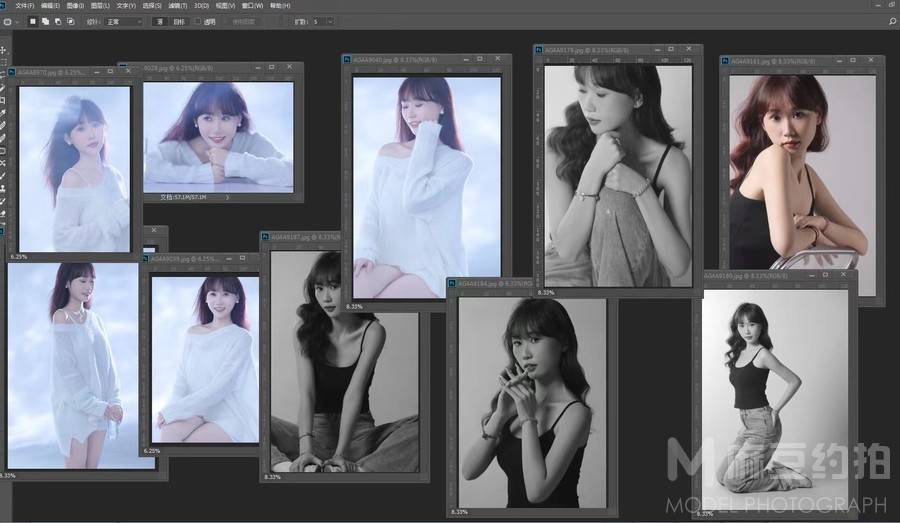This screenshot has width=900, height=523.
Task: Click the 6.25% zoom field of AG4A9038.jpg
Action: click(152, 451)
